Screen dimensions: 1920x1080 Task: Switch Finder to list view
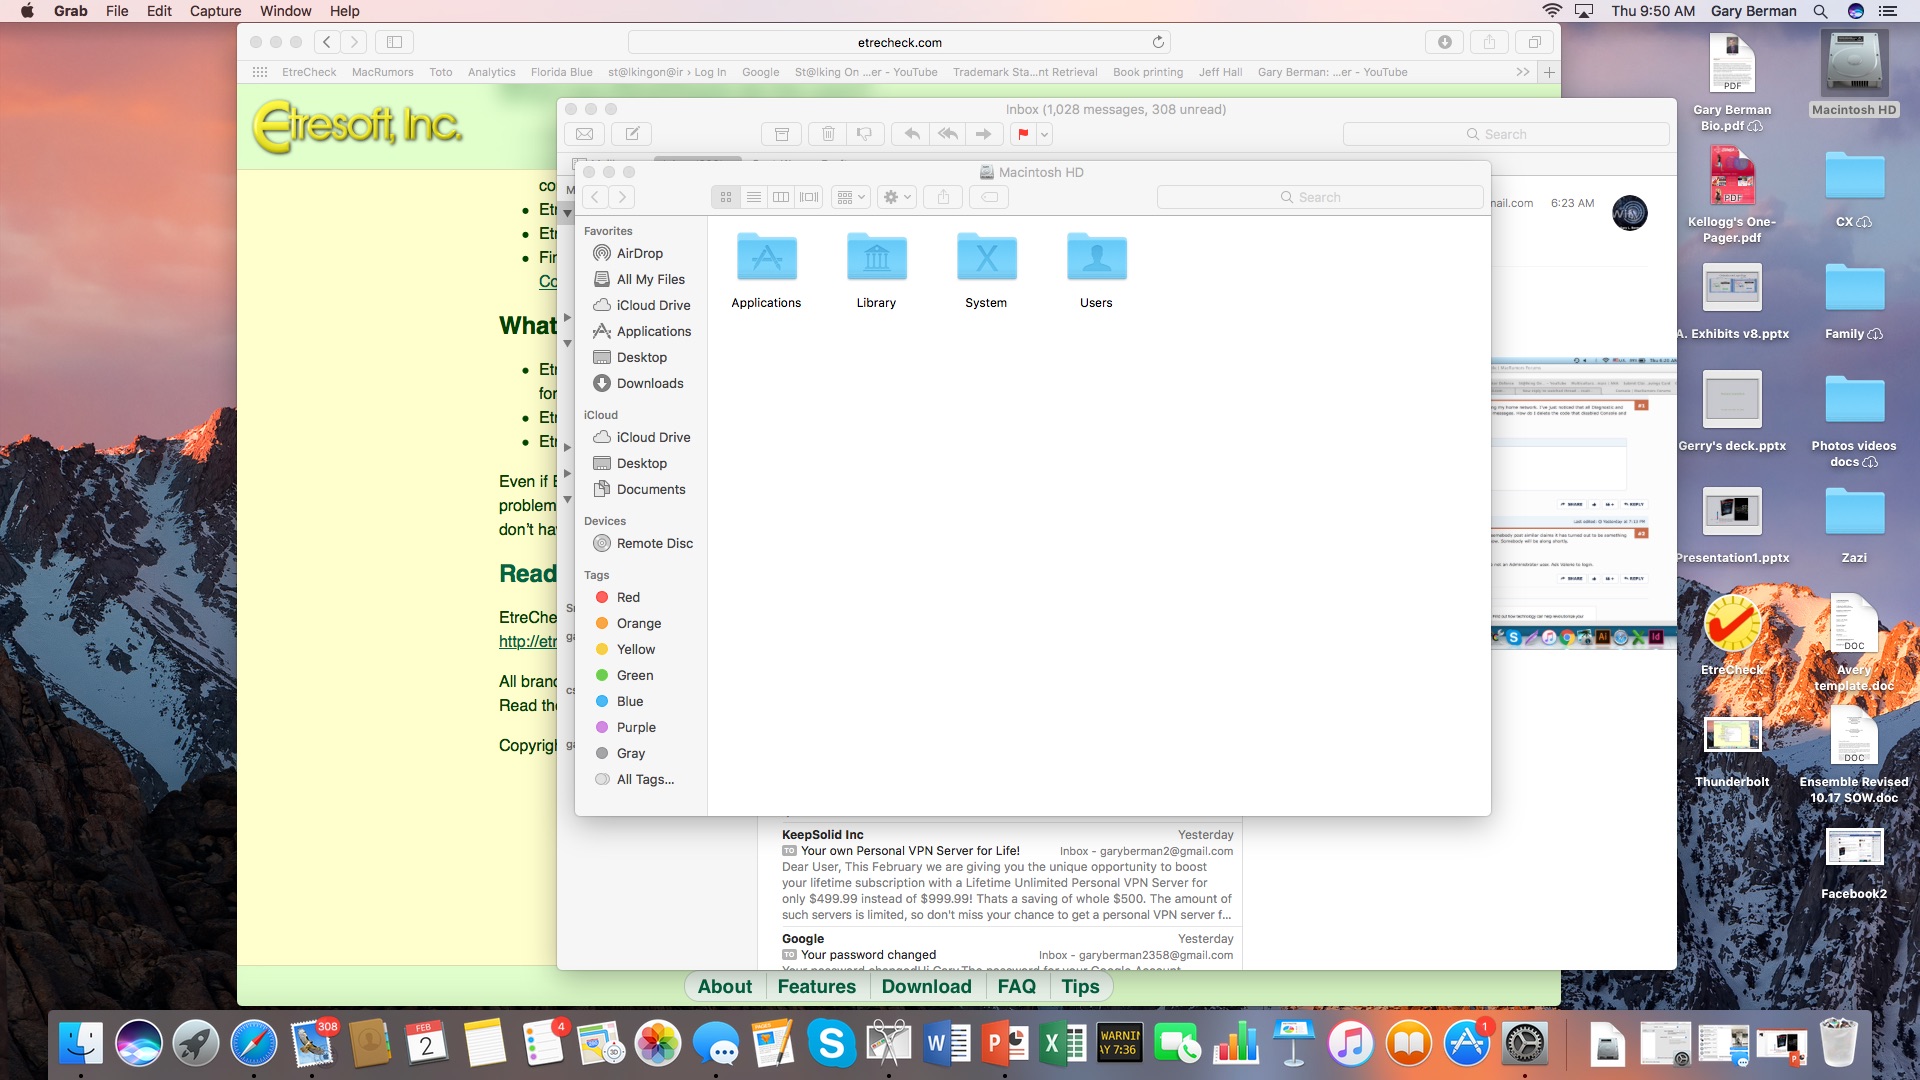tap(754, 197)
